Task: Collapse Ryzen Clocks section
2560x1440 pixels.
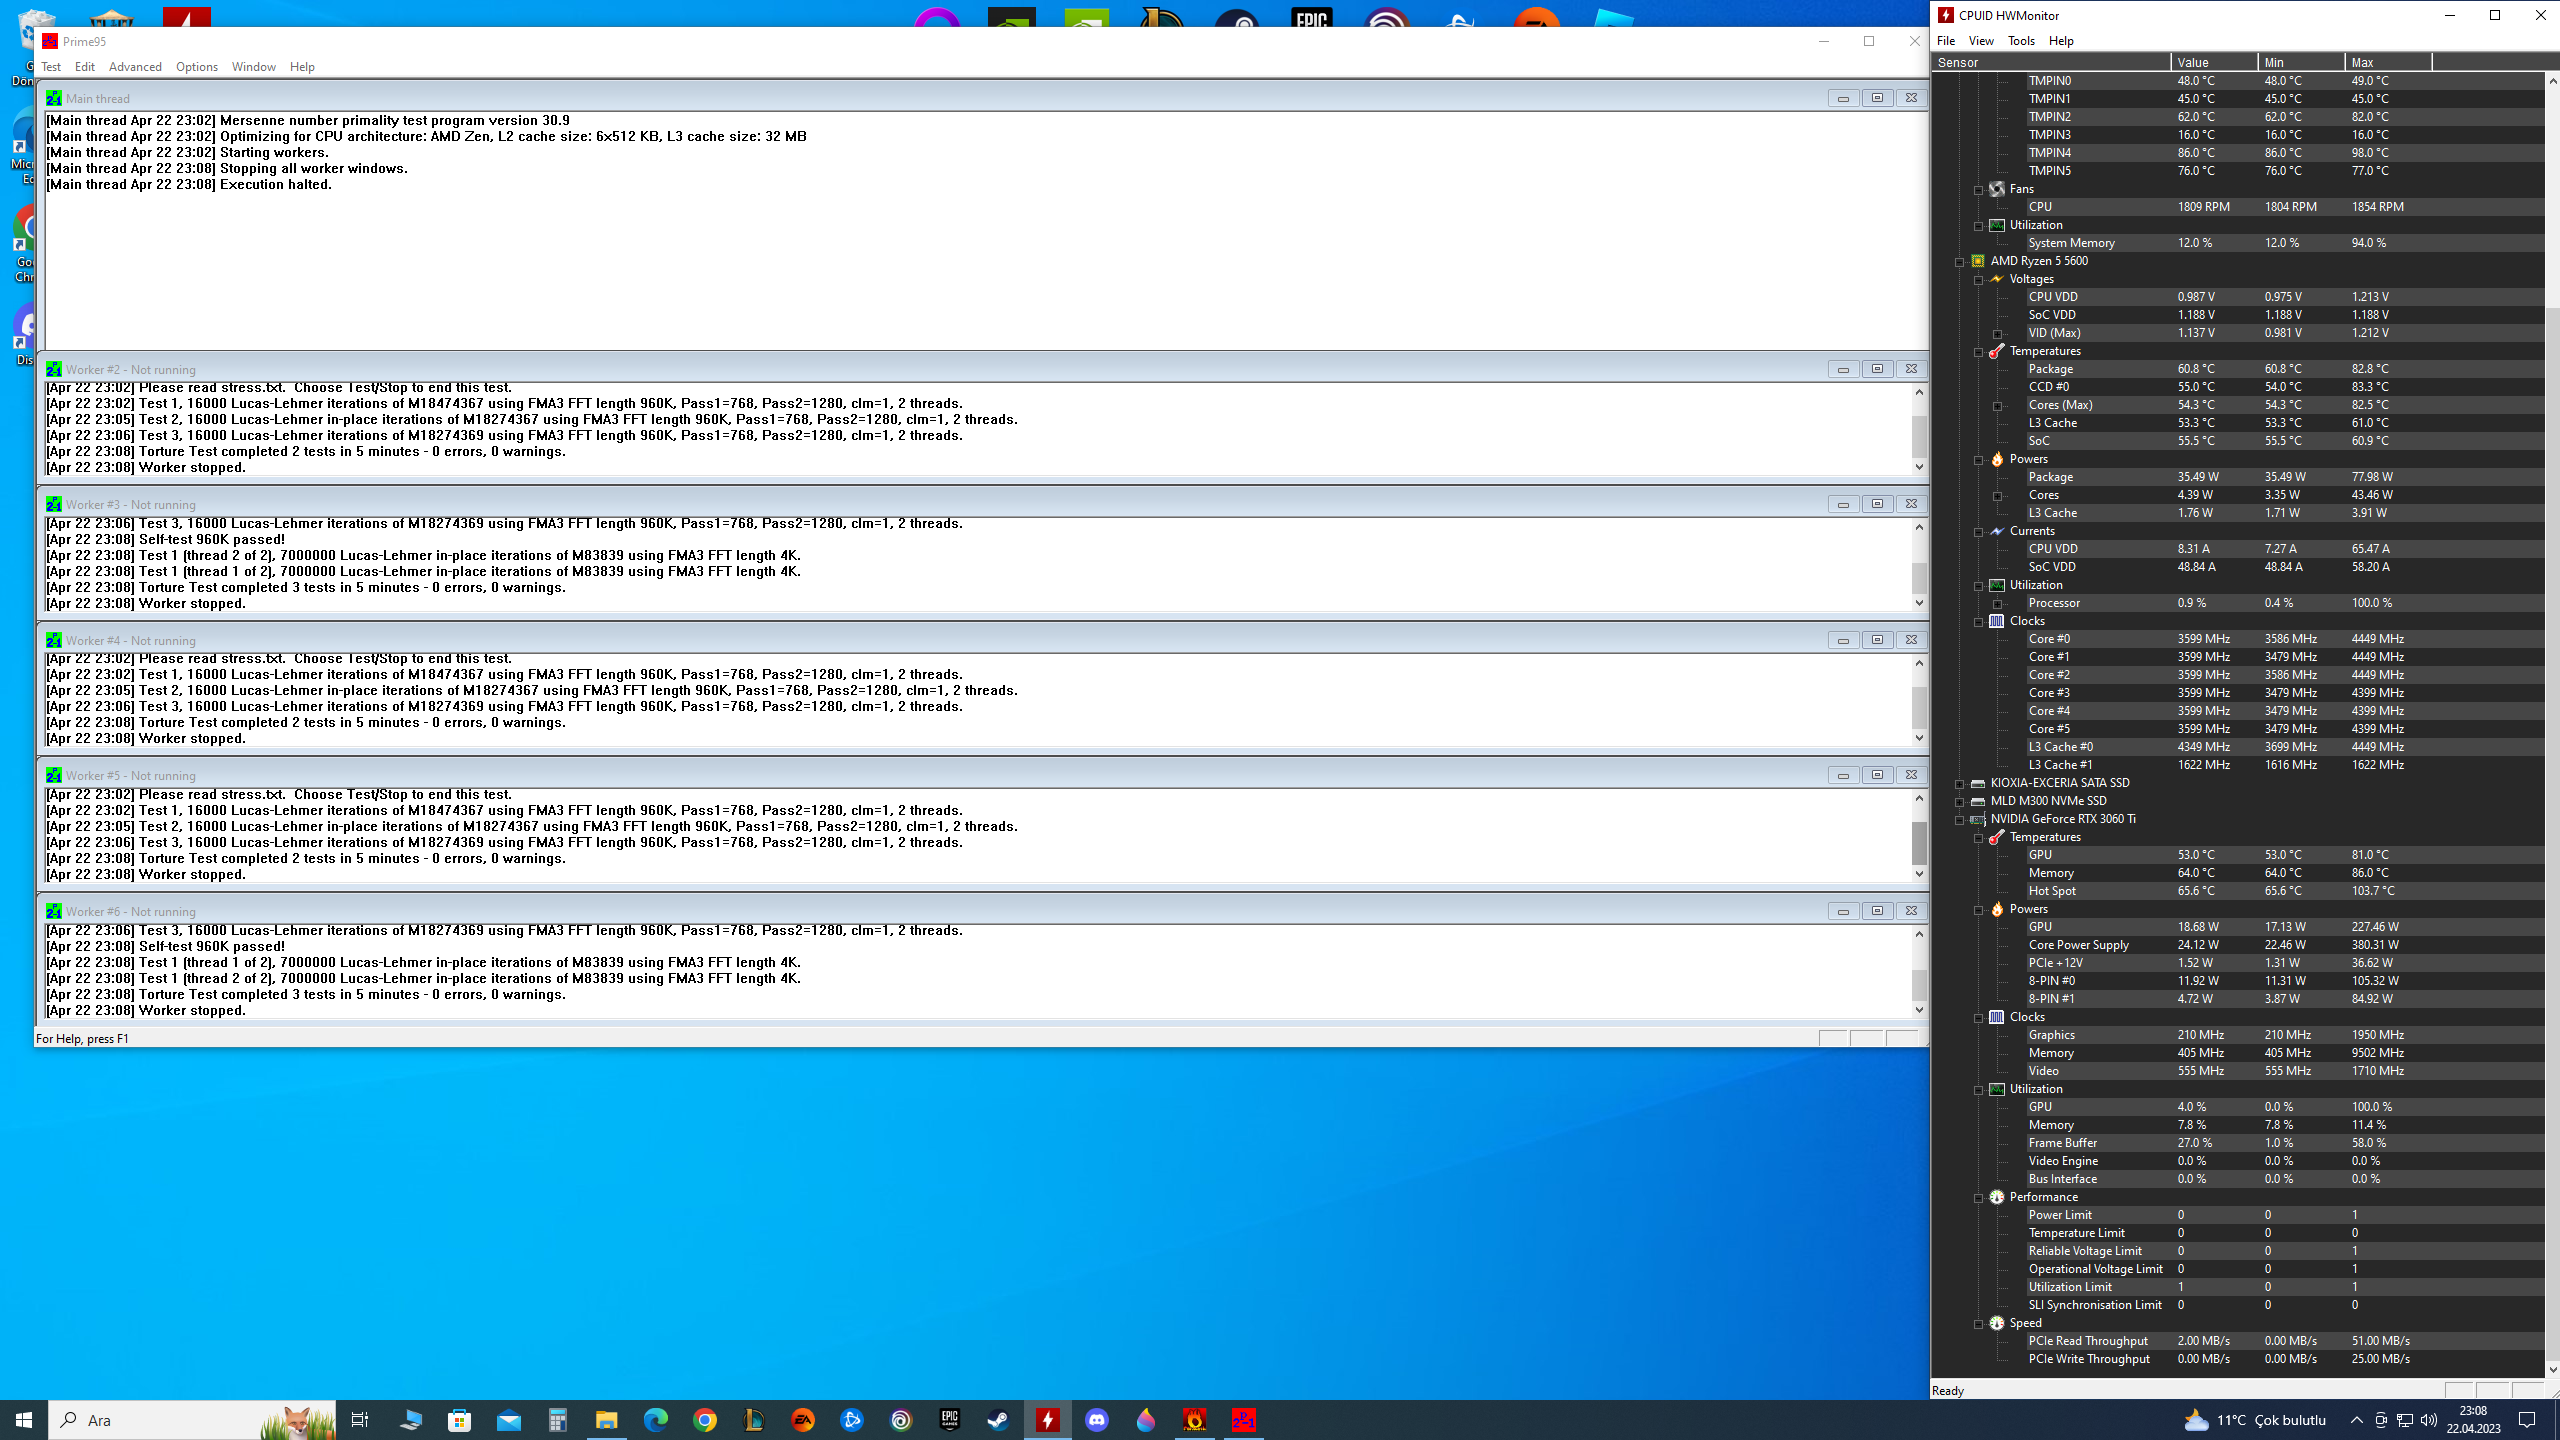Action: [x=1978, y=622]
